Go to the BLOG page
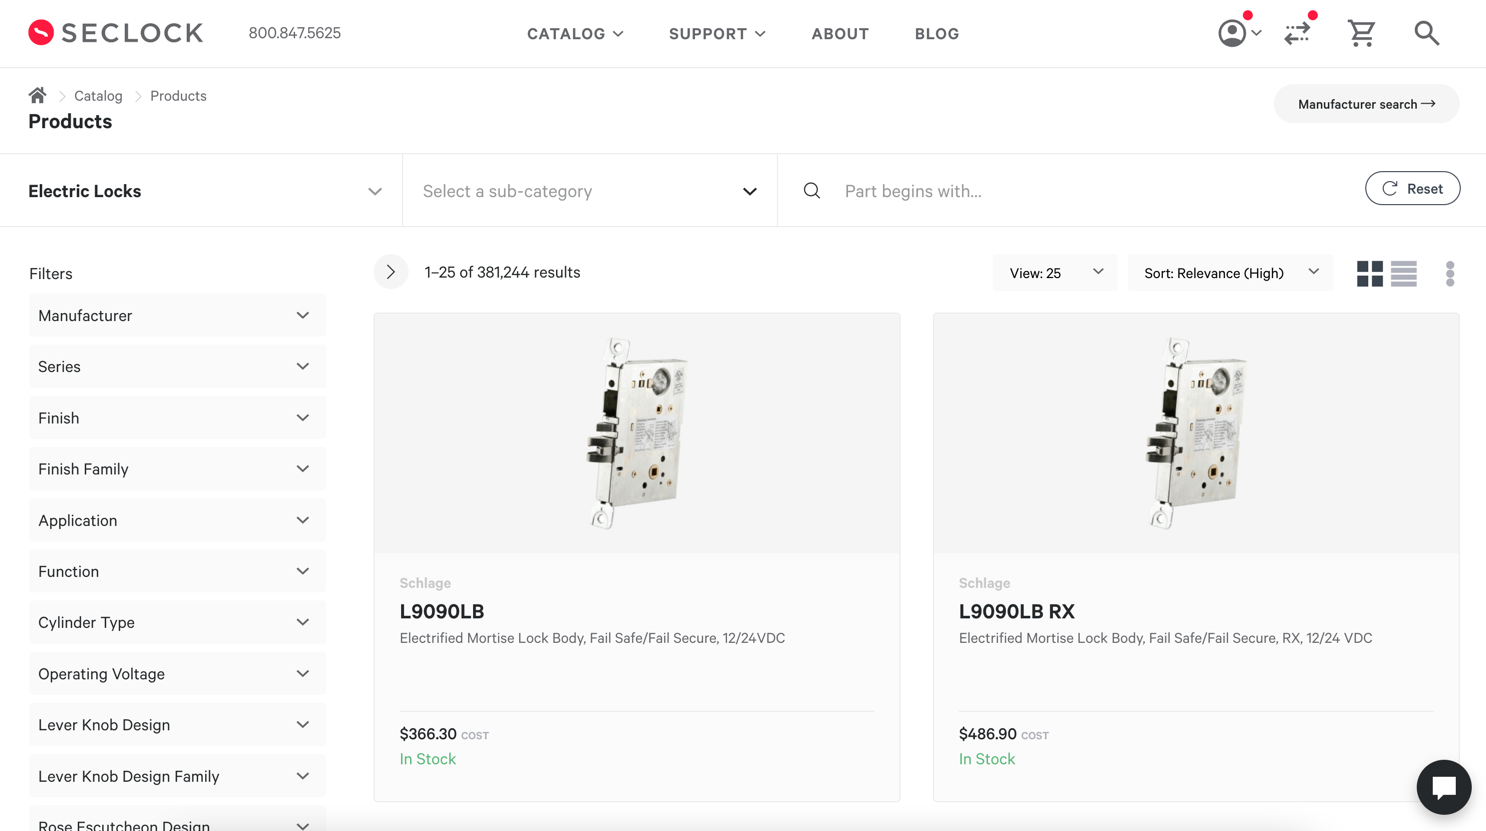 tap(937, 34)
